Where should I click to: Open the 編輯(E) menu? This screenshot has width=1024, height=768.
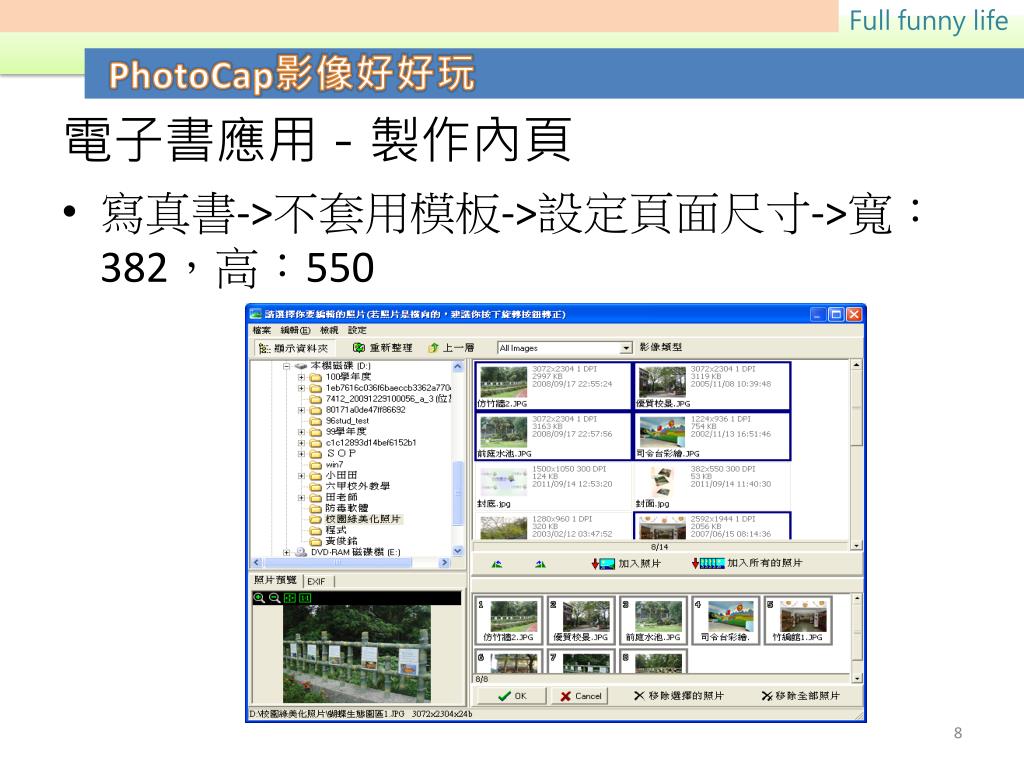(x=296, y=330)
